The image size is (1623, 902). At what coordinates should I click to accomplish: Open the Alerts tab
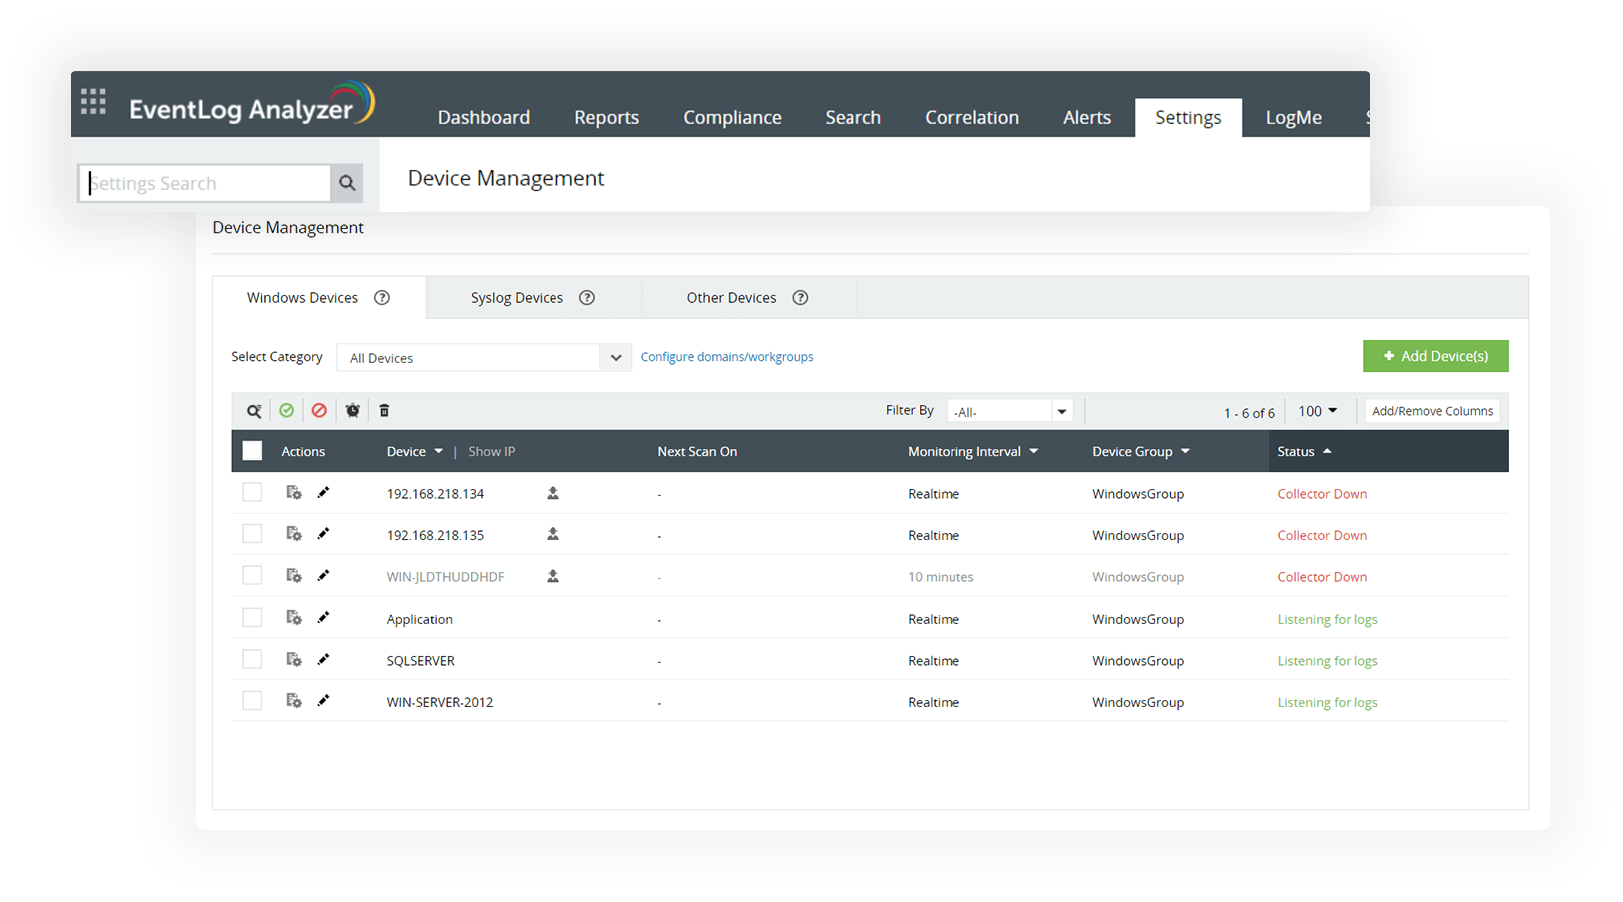point(1087,117)
